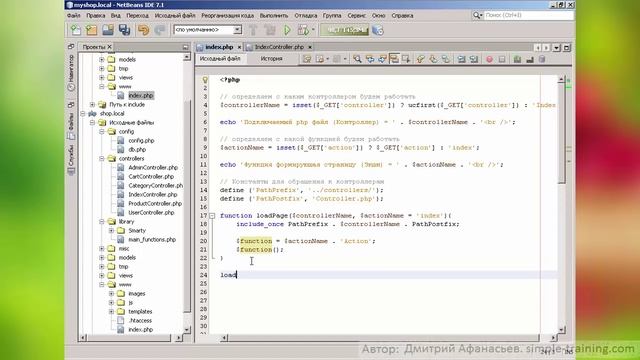Open the Службы side panel
The width and height of the screenshot is (640, 360).
(71, 161)
